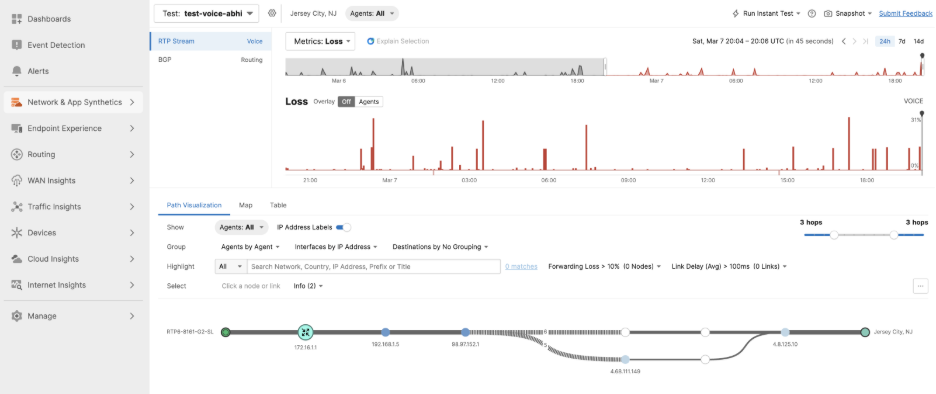This screenshot has height=394, width=936.
Task: Expand the Manage menu chevron
Action: point(132,316)
